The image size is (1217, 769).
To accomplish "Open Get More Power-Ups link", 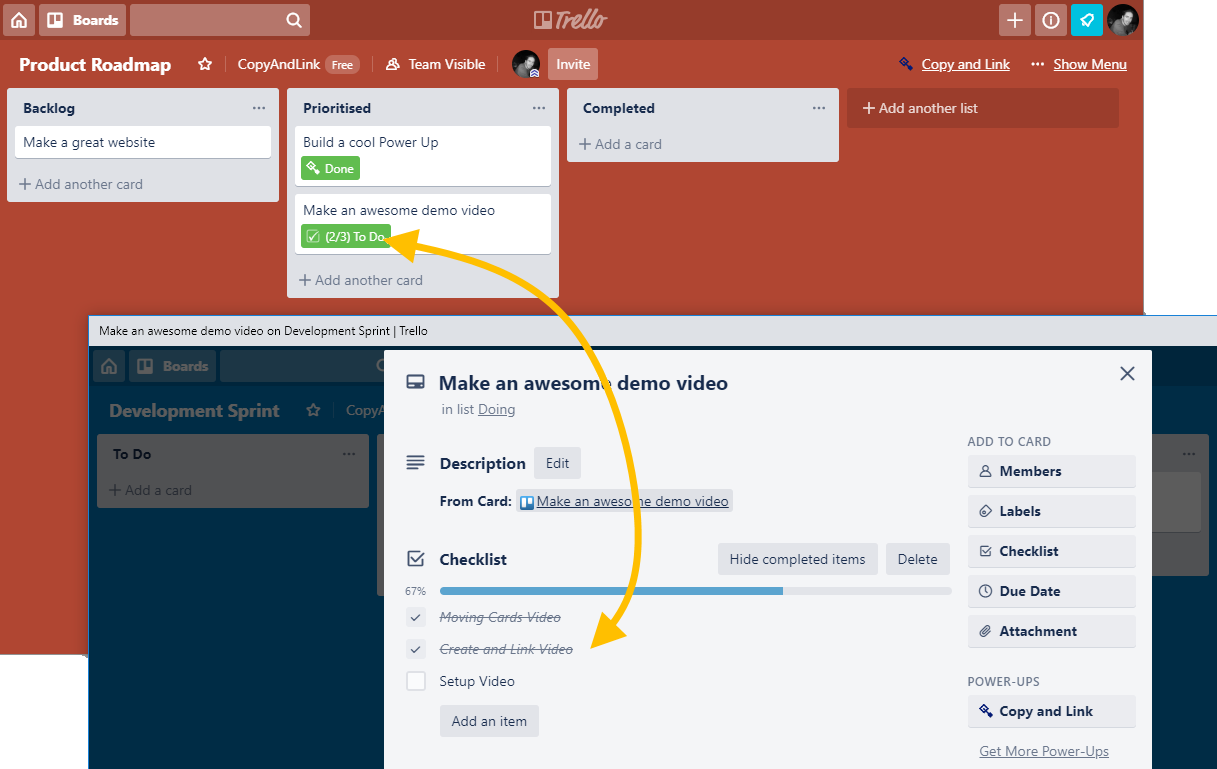I will coord(1044,751).
